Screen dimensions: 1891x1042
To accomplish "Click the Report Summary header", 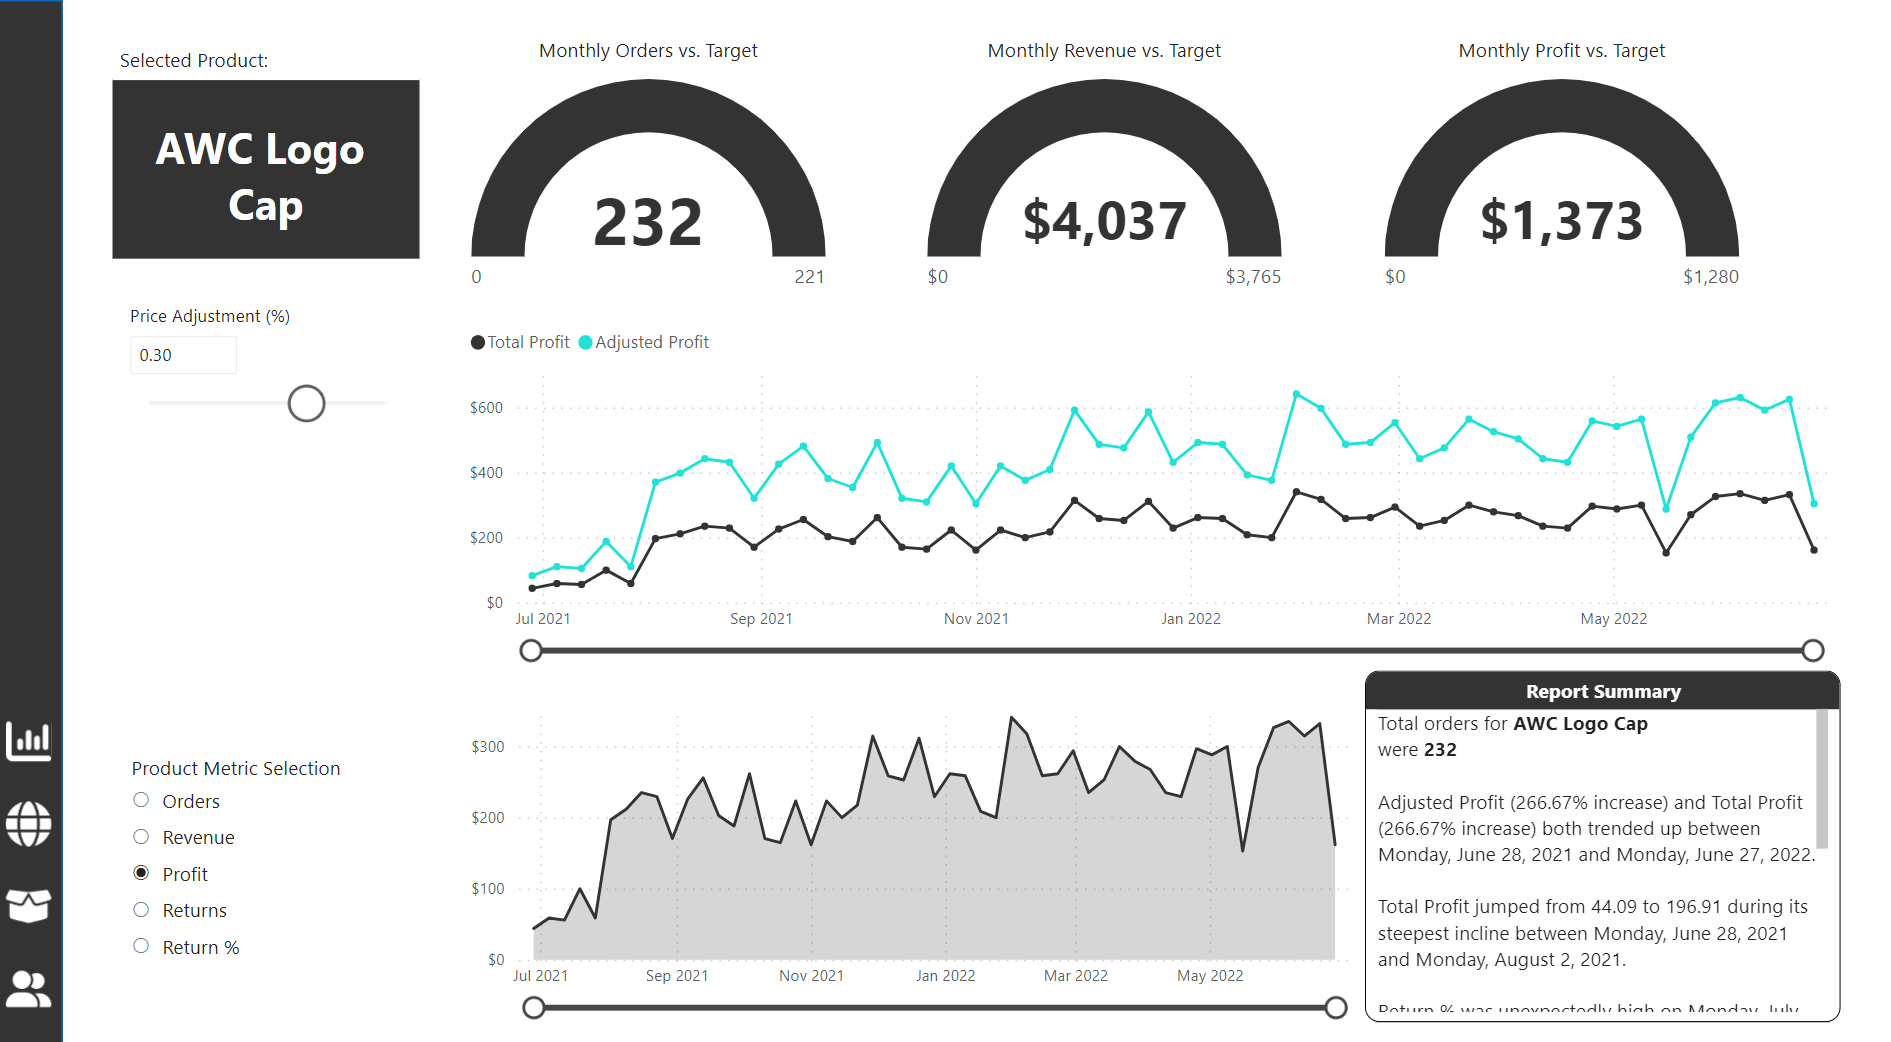I will (1602, 691).
